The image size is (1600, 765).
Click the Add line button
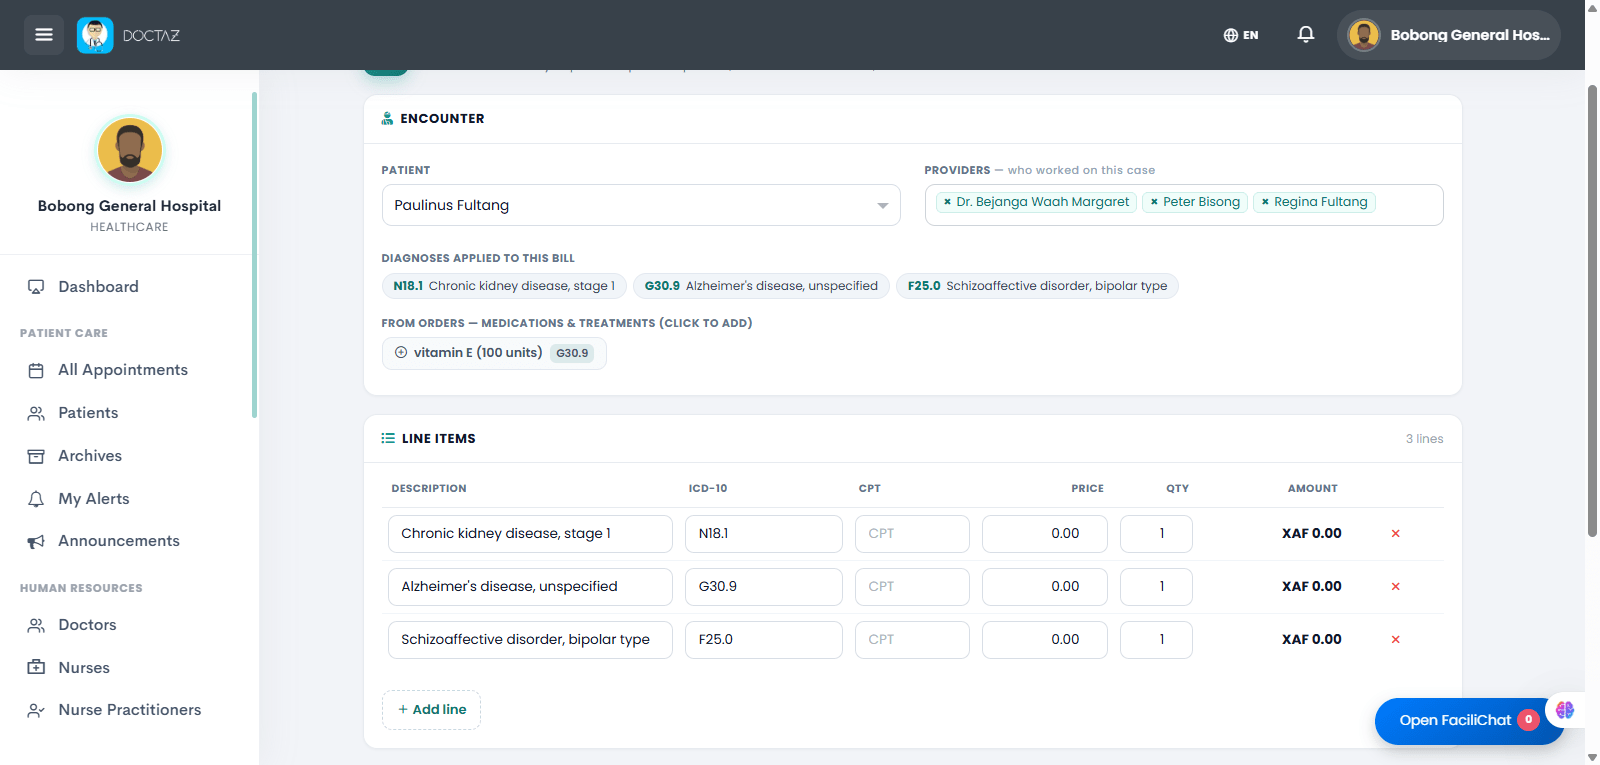point(431,710)
